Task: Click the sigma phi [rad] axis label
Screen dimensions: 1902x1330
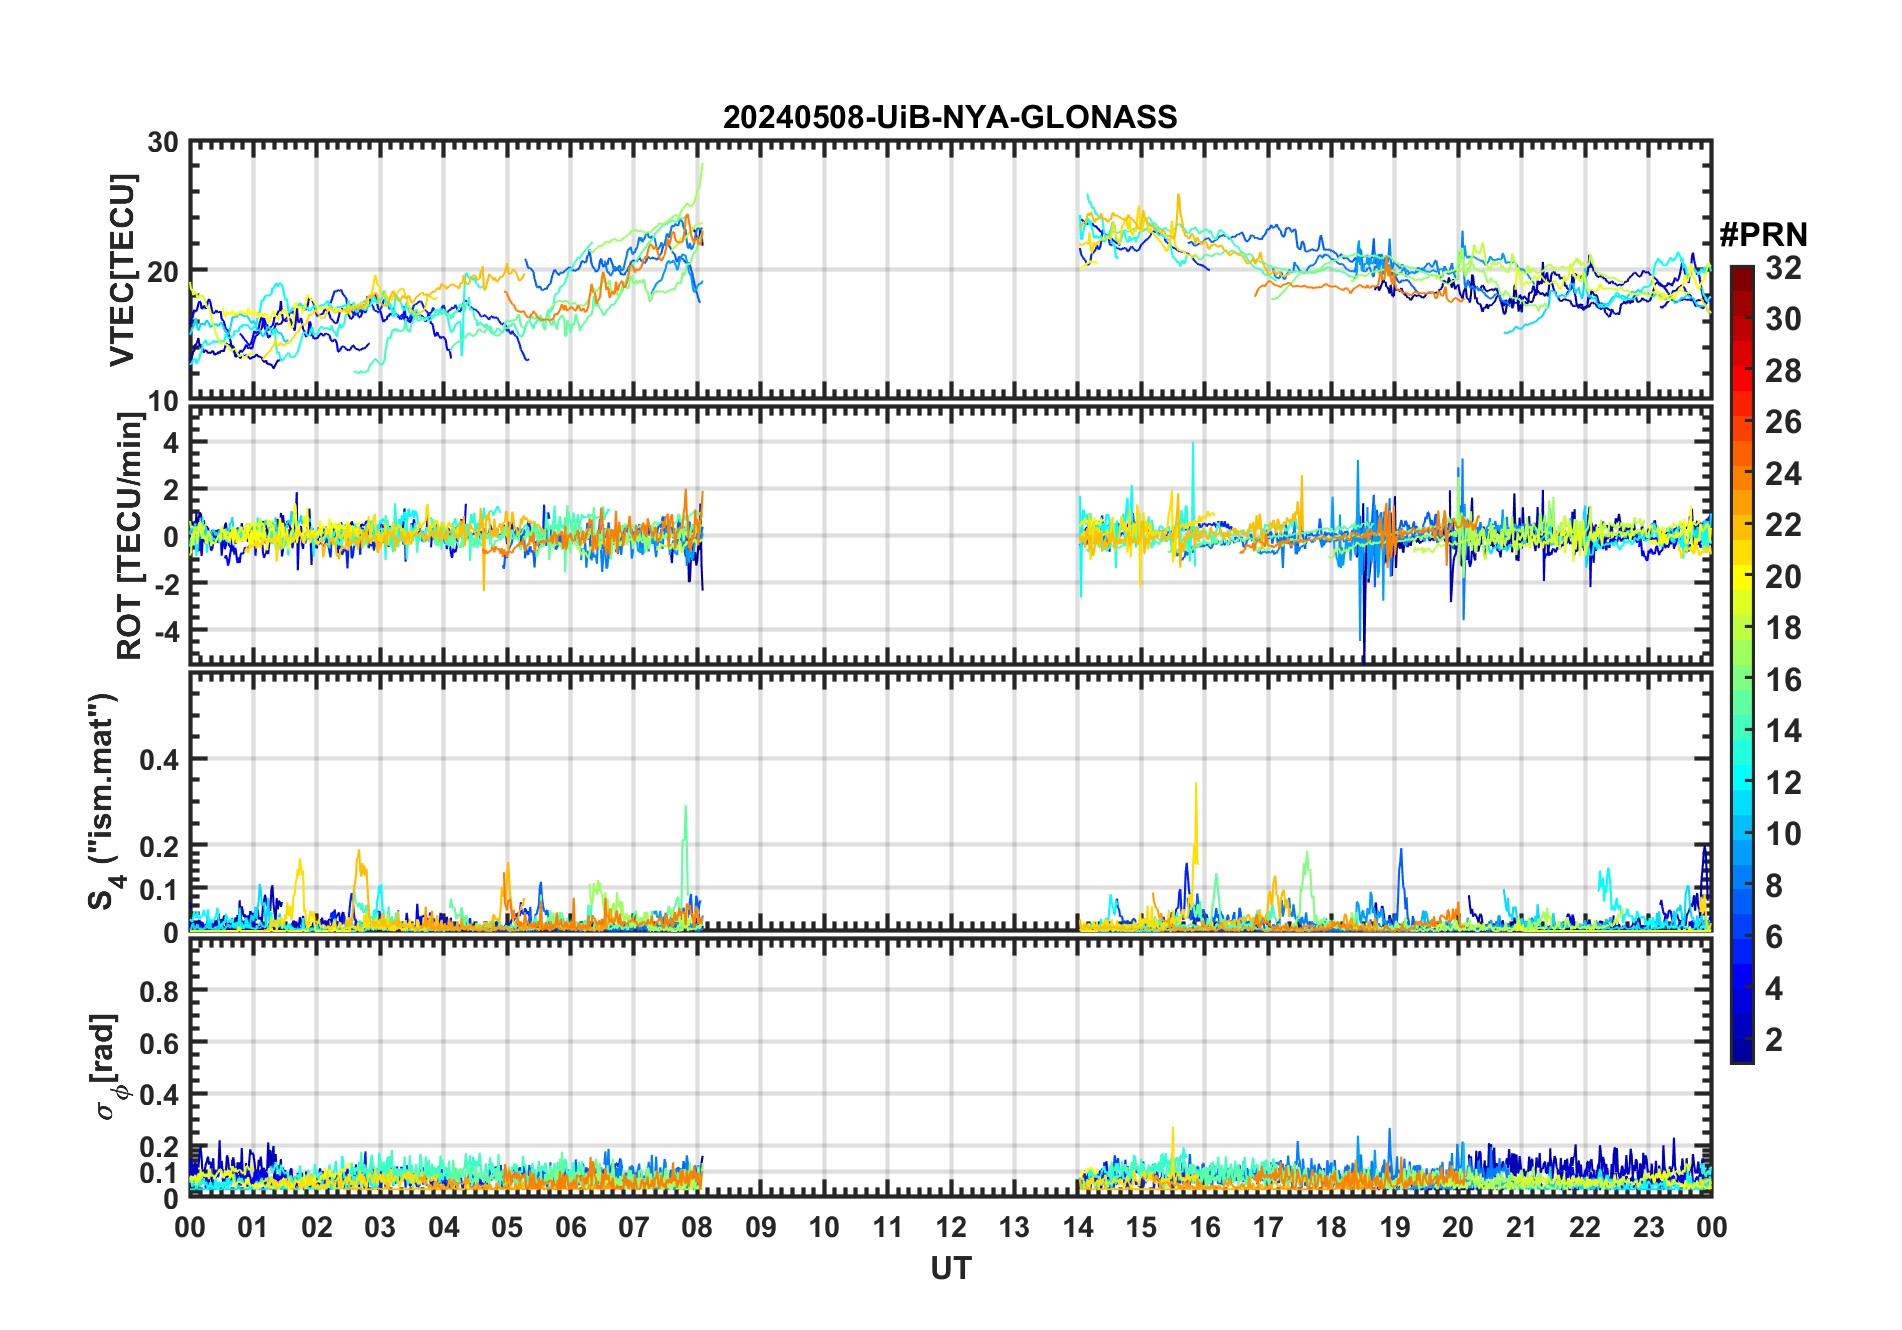Action: [107, 1066]
